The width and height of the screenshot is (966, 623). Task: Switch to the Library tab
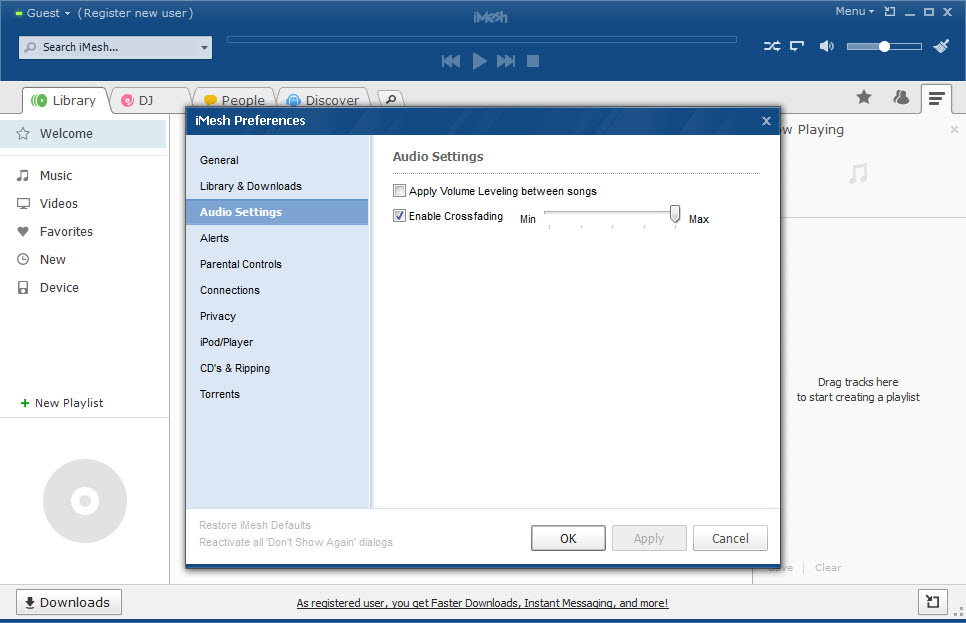pyautogui.click(x=65, y=100)
